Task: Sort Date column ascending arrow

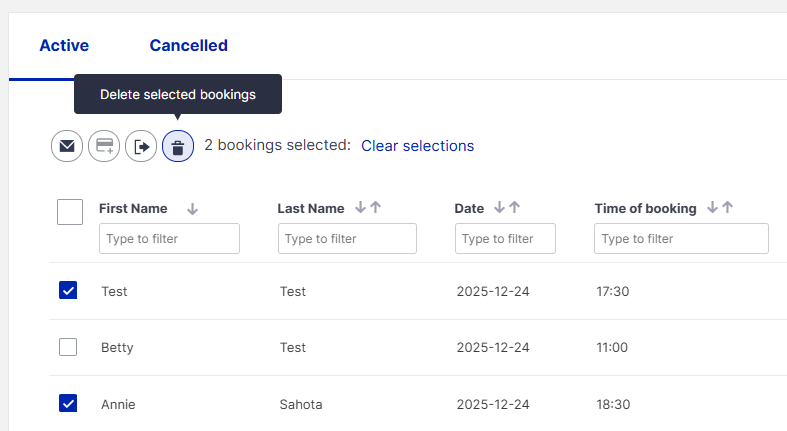Action: click(x=514, y=208)
